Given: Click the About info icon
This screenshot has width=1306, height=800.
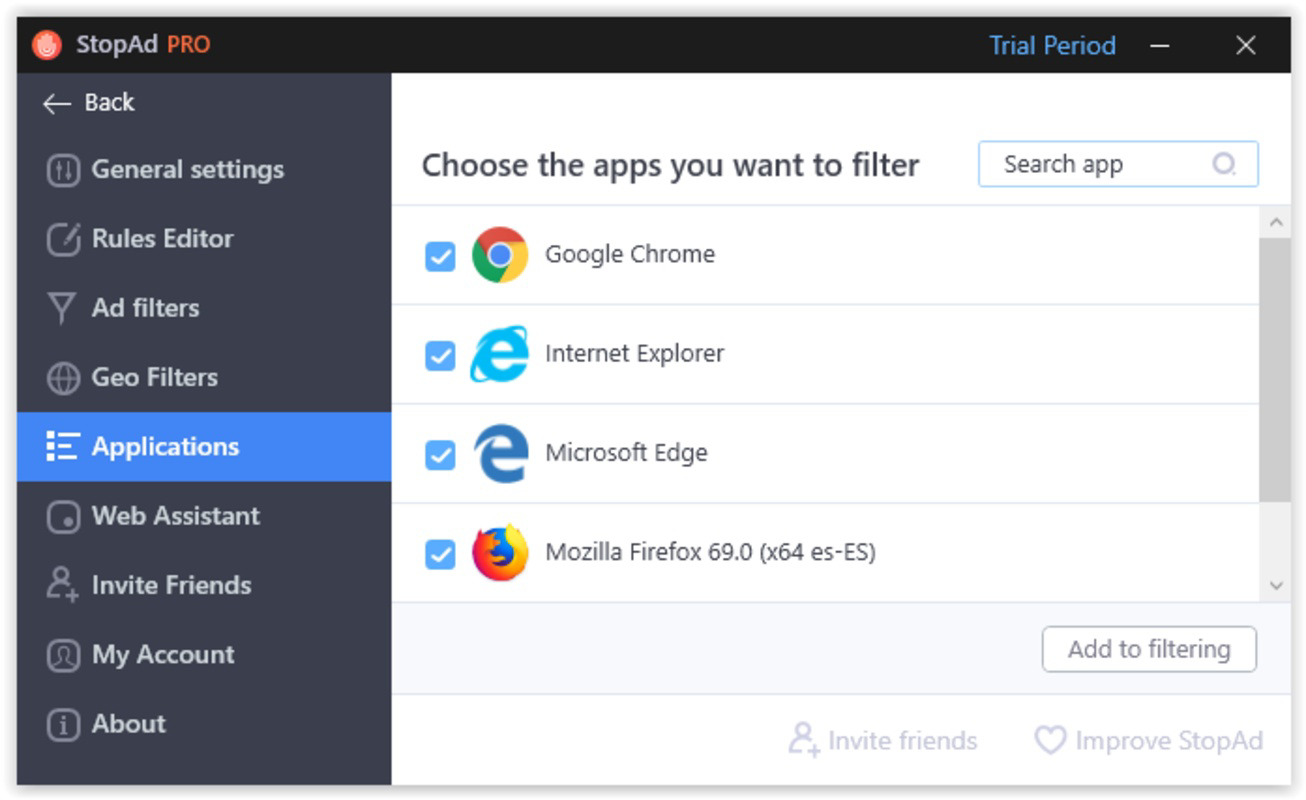Looking at the screenshot, I should pyautogui.click(x=63, y=725).
